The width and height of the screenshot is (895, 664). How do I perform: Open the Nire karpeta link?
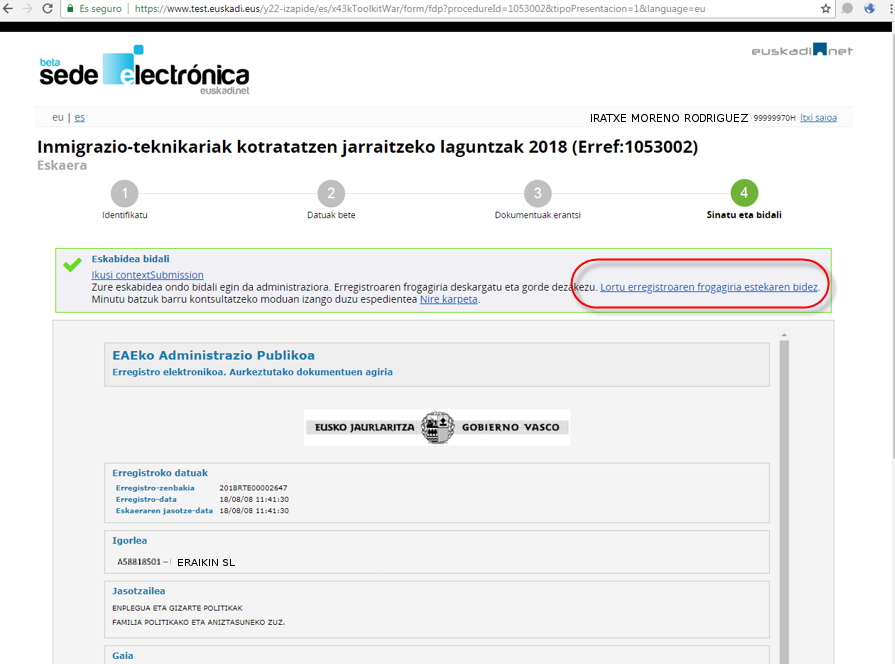(x=448, y=299)
